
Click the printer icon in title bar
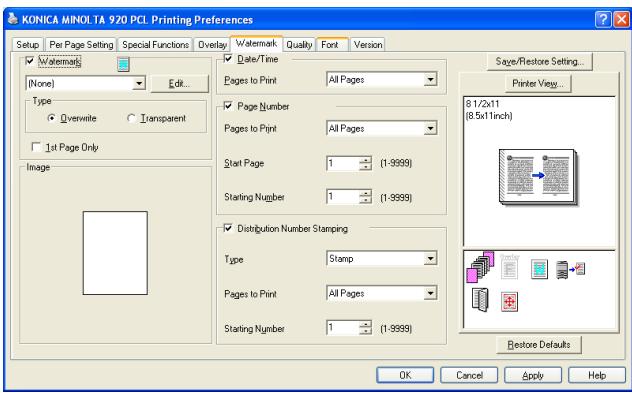(13, 19)
